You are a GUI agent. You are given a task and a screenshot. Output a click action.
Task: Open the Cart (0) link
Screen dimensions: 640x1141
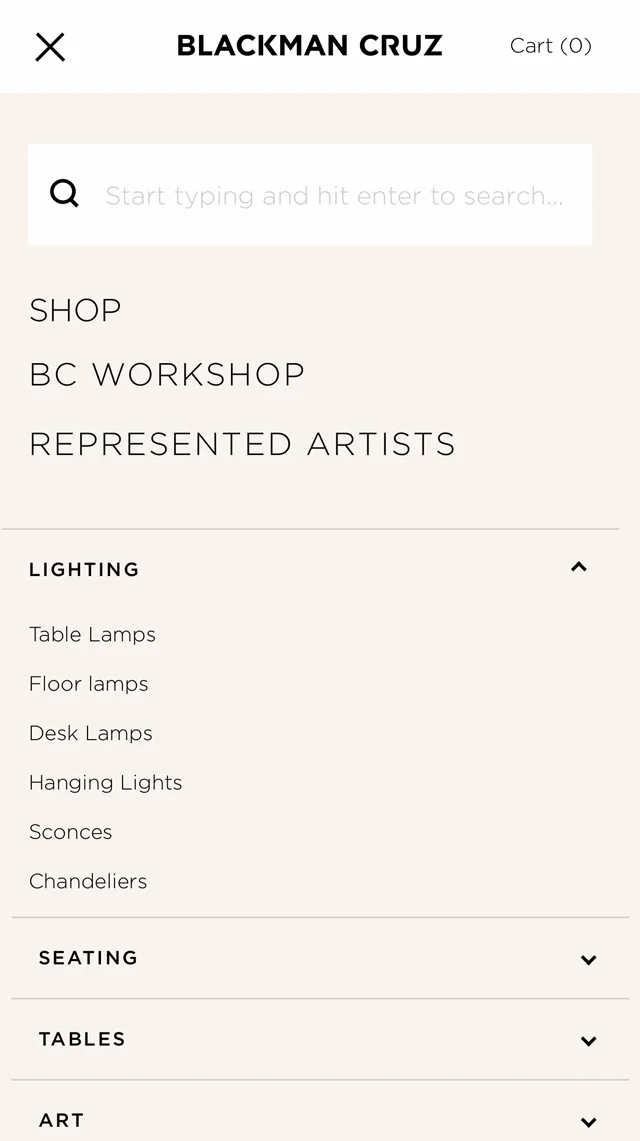(x=550, y=46)
